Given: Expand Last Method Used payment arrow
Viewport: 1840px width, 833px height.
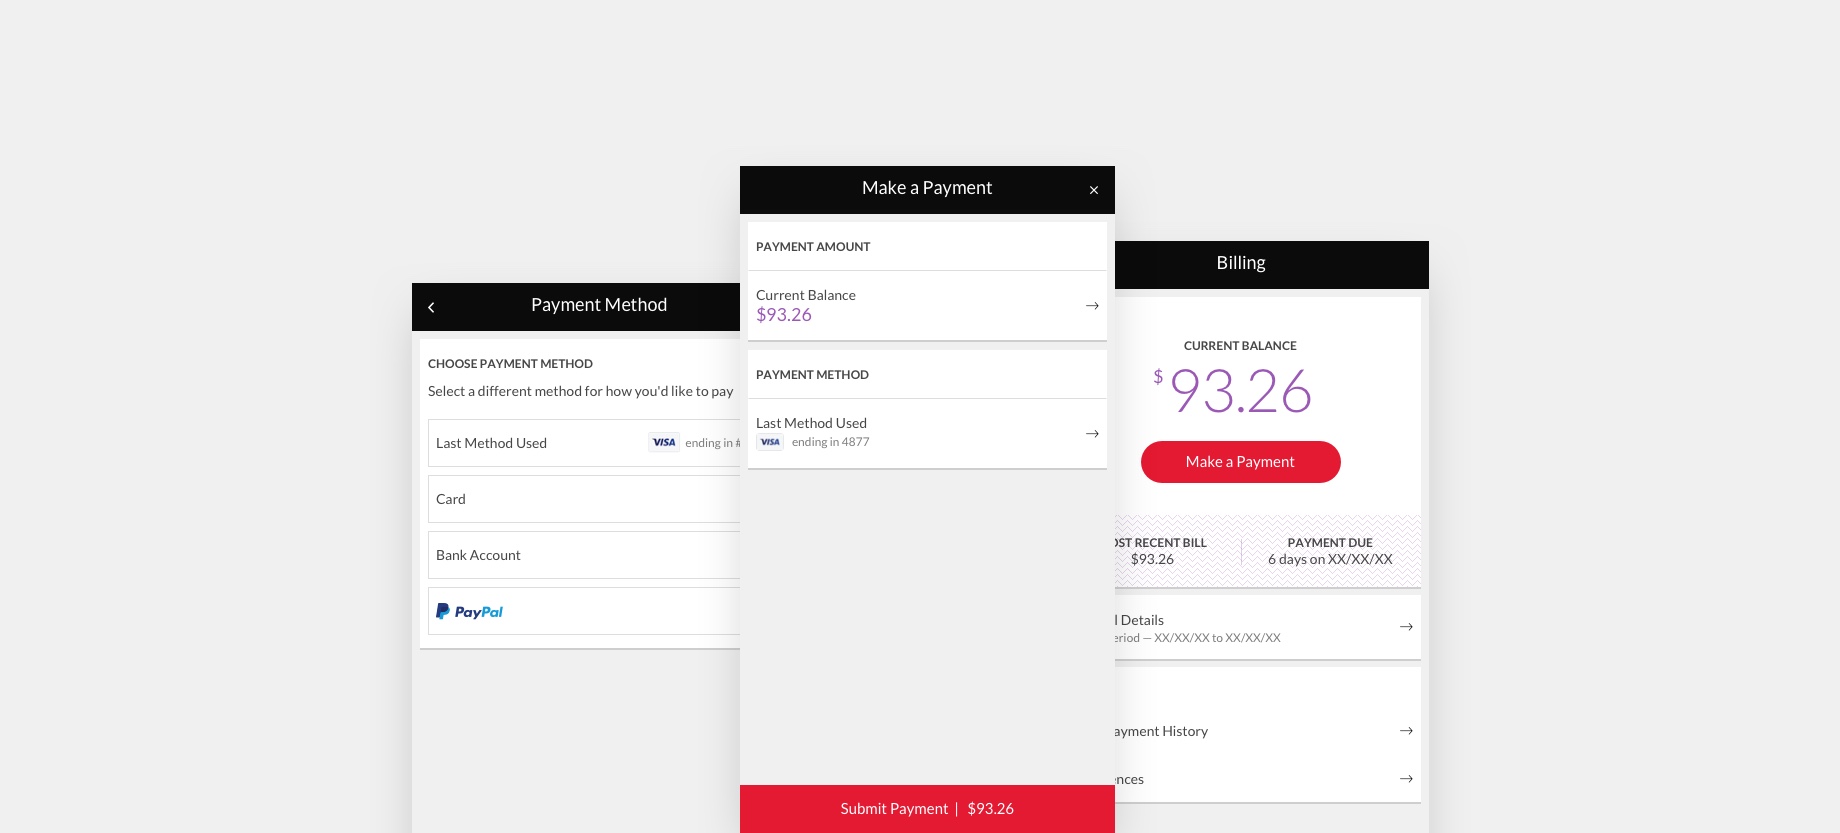Looking at the screenshot, I should pyautogui.click(x=1092, y=434).
